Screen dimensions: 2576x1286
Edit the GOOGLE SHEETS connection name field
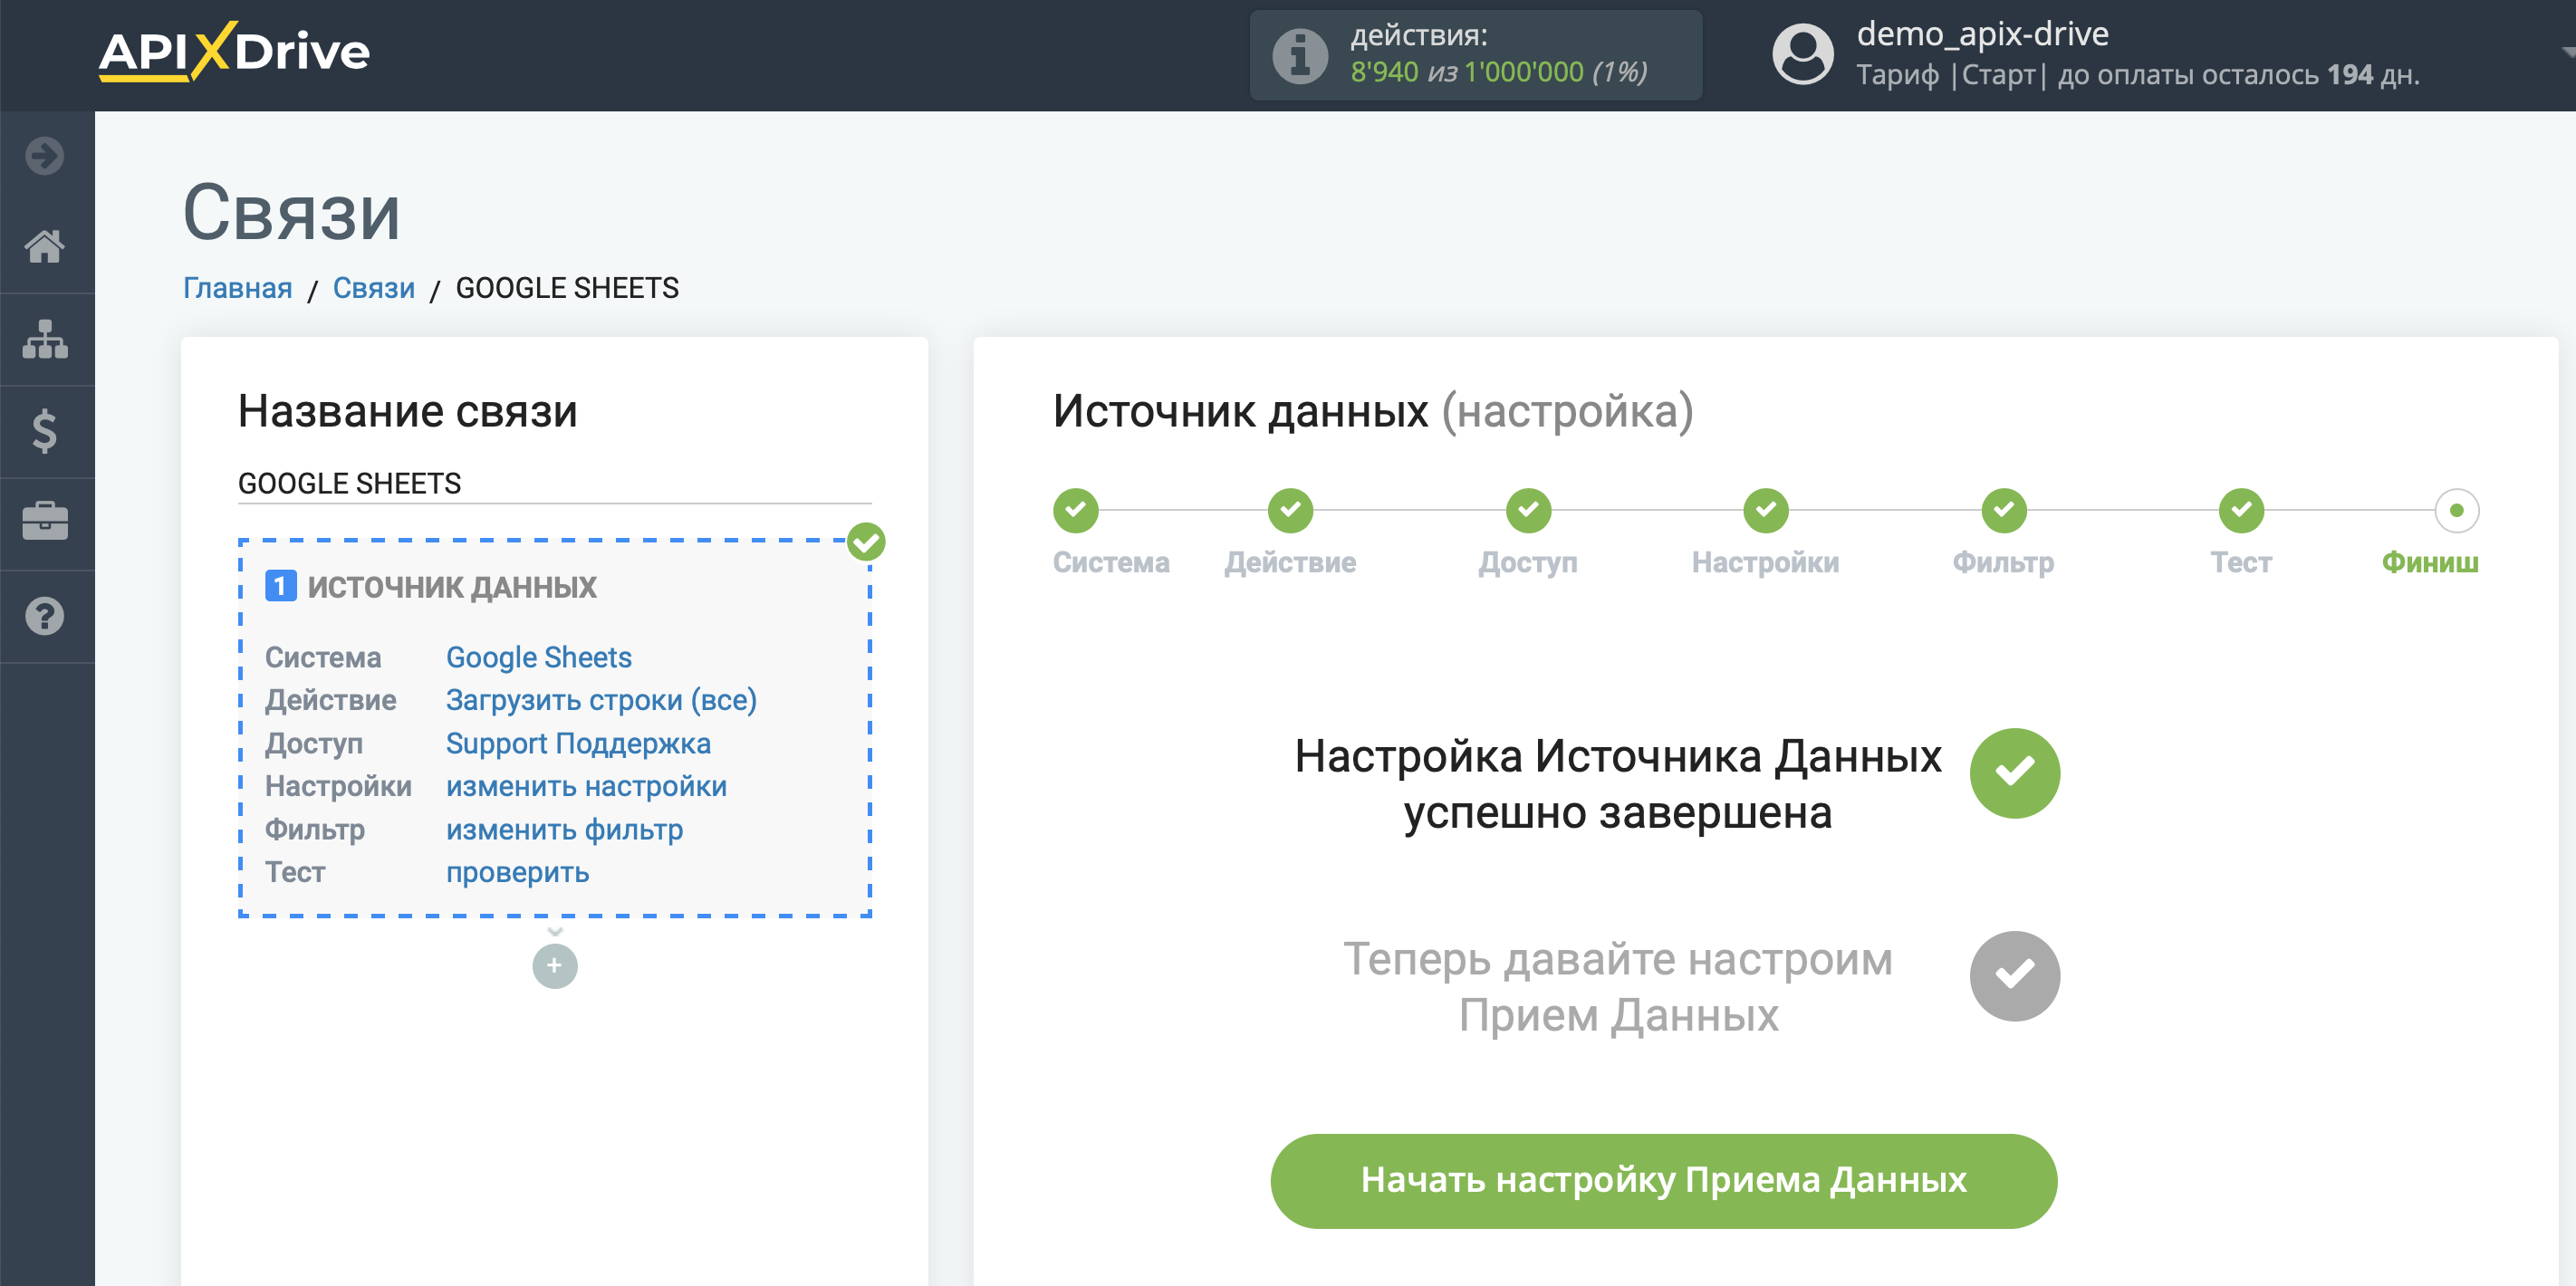pyautogui.click(x=554, y=484)
